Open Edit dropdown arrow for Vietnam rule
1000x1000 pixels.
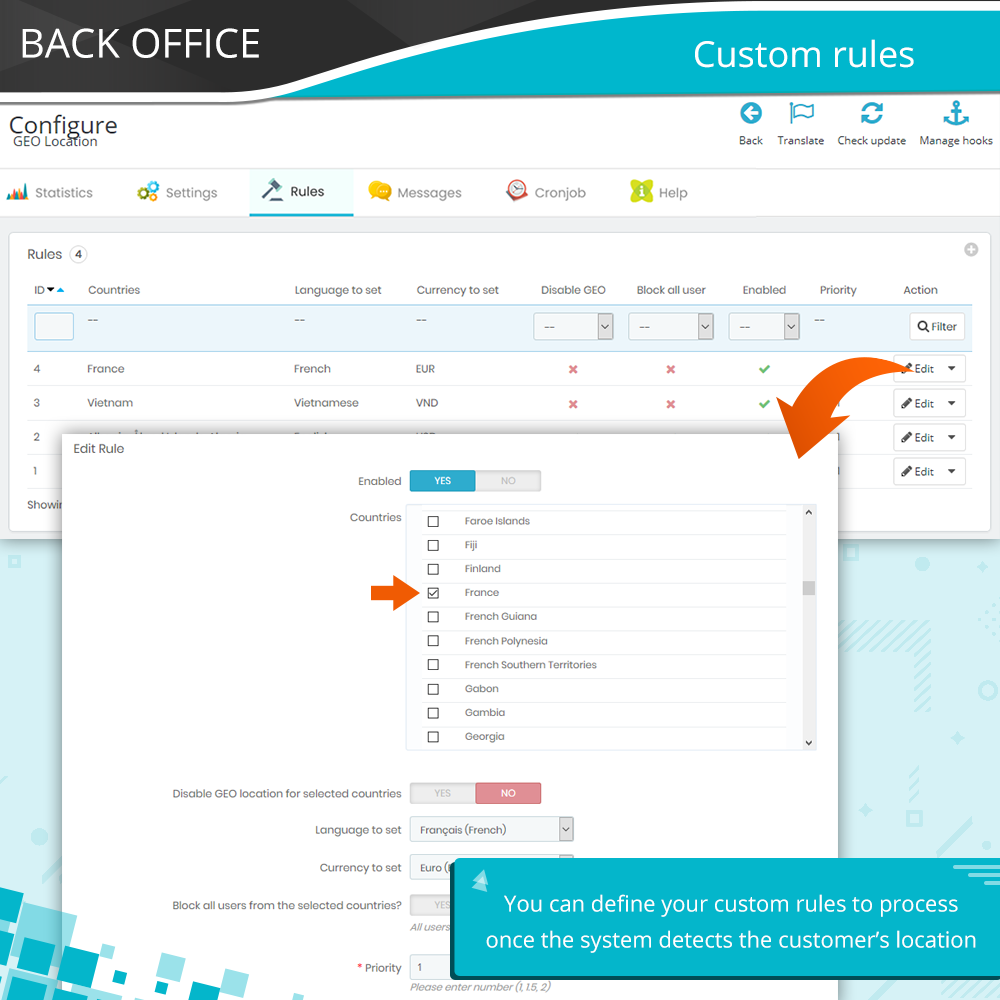pos(951,404)
